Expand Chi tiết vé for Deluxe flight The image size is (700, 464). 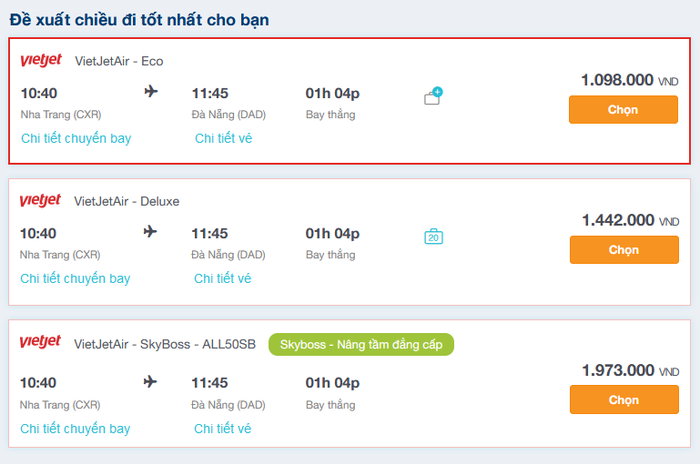222,278
